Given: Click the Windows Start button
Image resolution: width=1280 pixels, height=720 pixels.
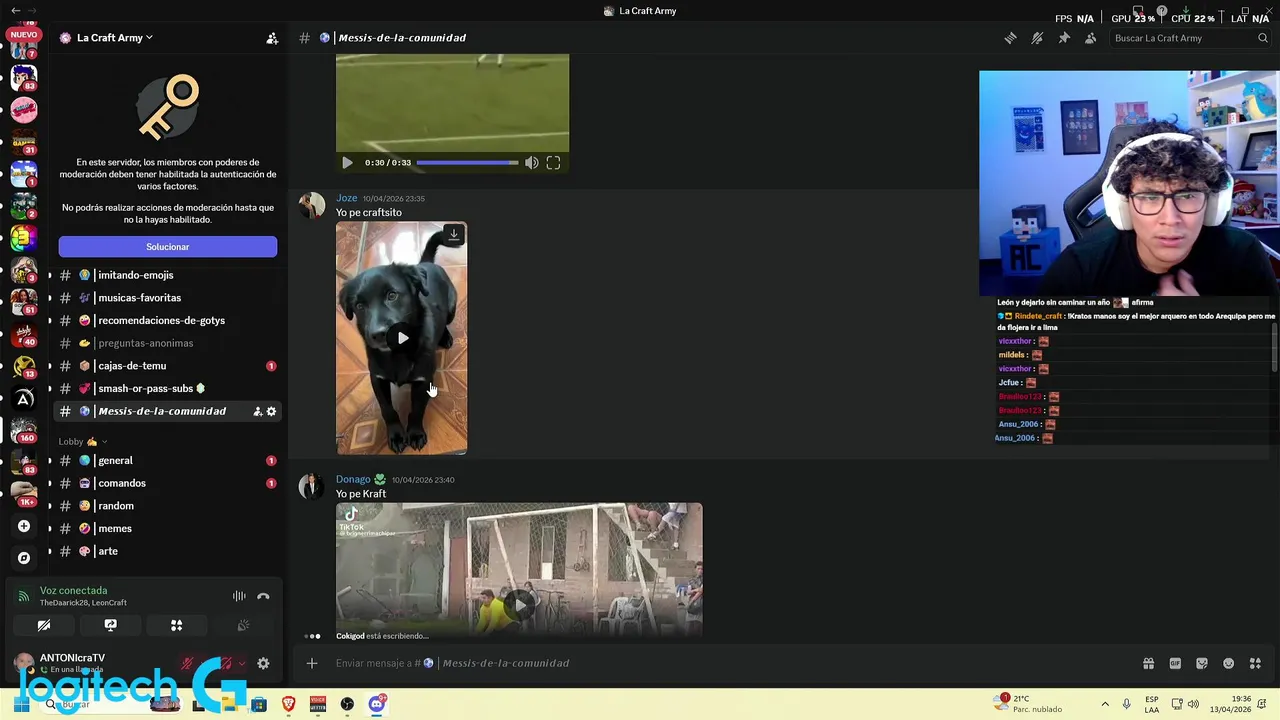Looking at the screenshot, I should pos(22,704).
